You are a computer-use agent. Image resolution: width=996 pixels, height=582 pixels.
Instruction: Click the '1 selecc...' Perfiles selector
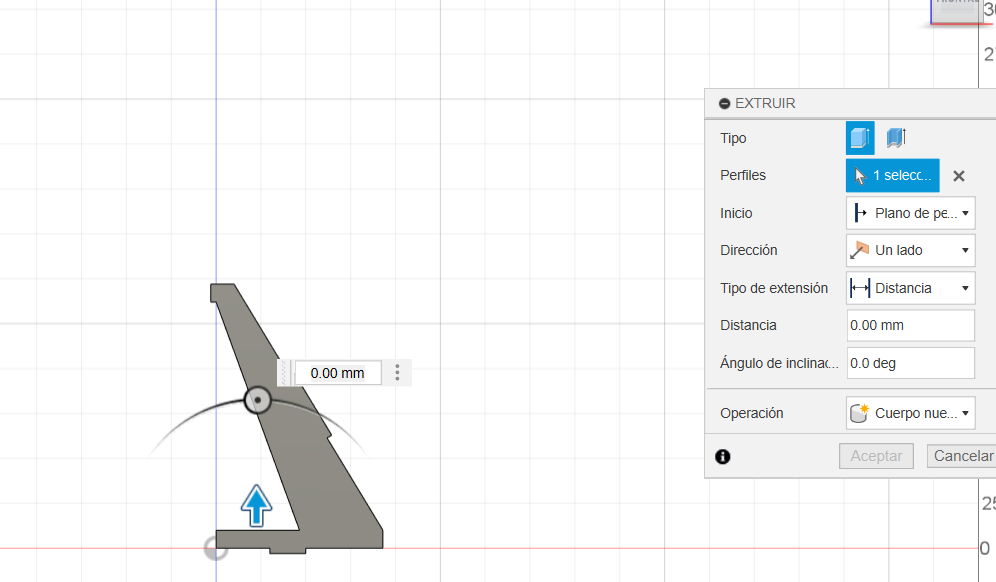click(x=892, y=175)
